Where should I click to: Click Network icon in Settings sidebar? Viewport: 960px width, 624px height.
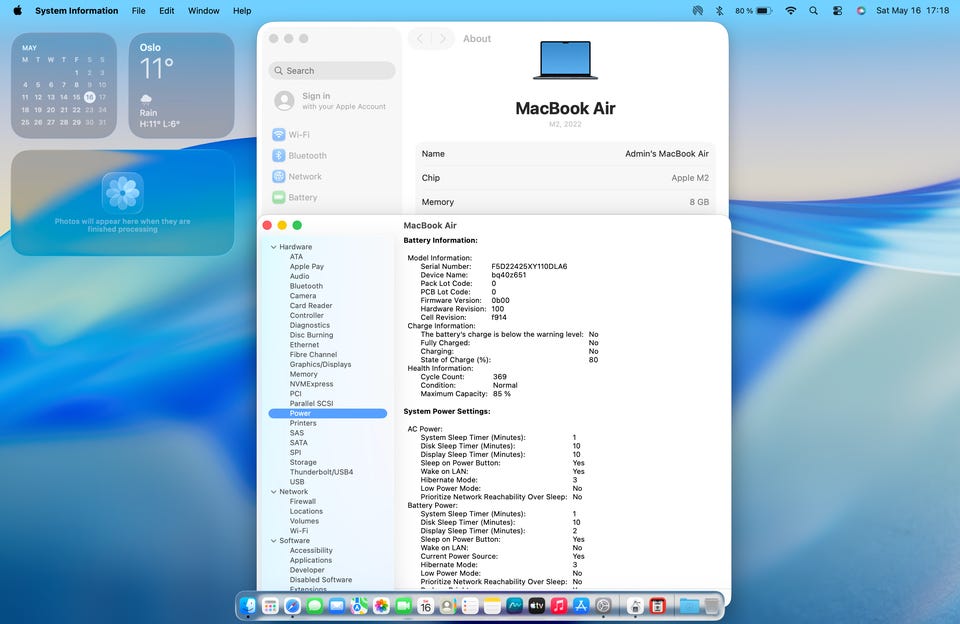point(279,176)
